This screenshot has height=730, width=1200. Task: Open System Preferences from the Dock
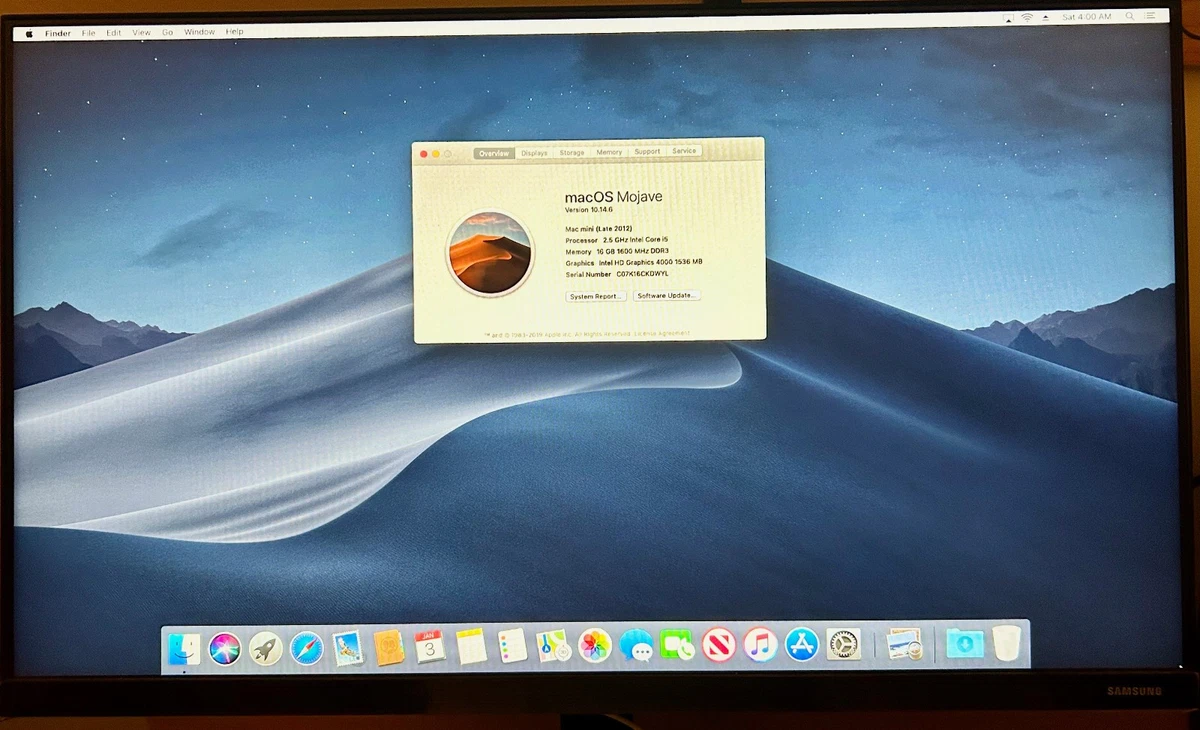pyautogui.click(x=844, y=646)
